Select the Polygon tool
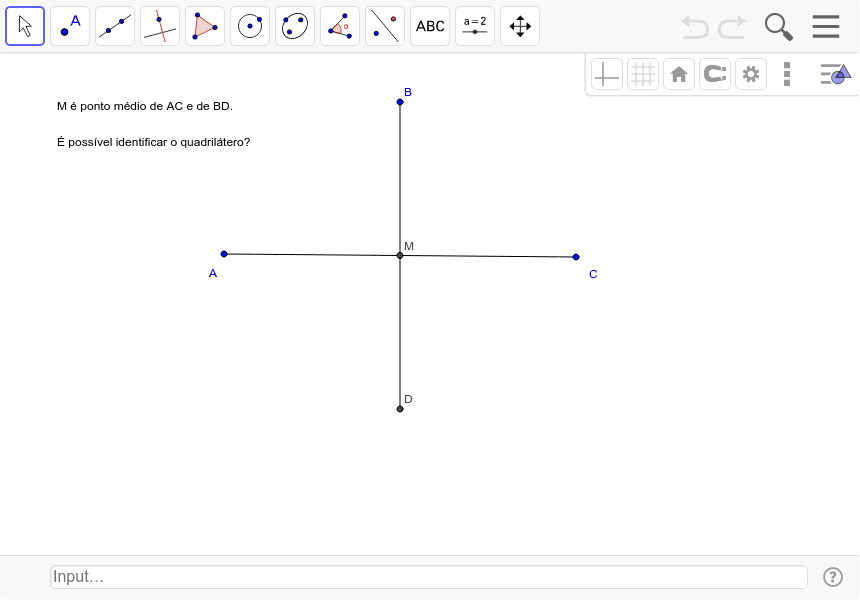Image resolution: width=860 pixels, height=600 pixels. (205, 26)
